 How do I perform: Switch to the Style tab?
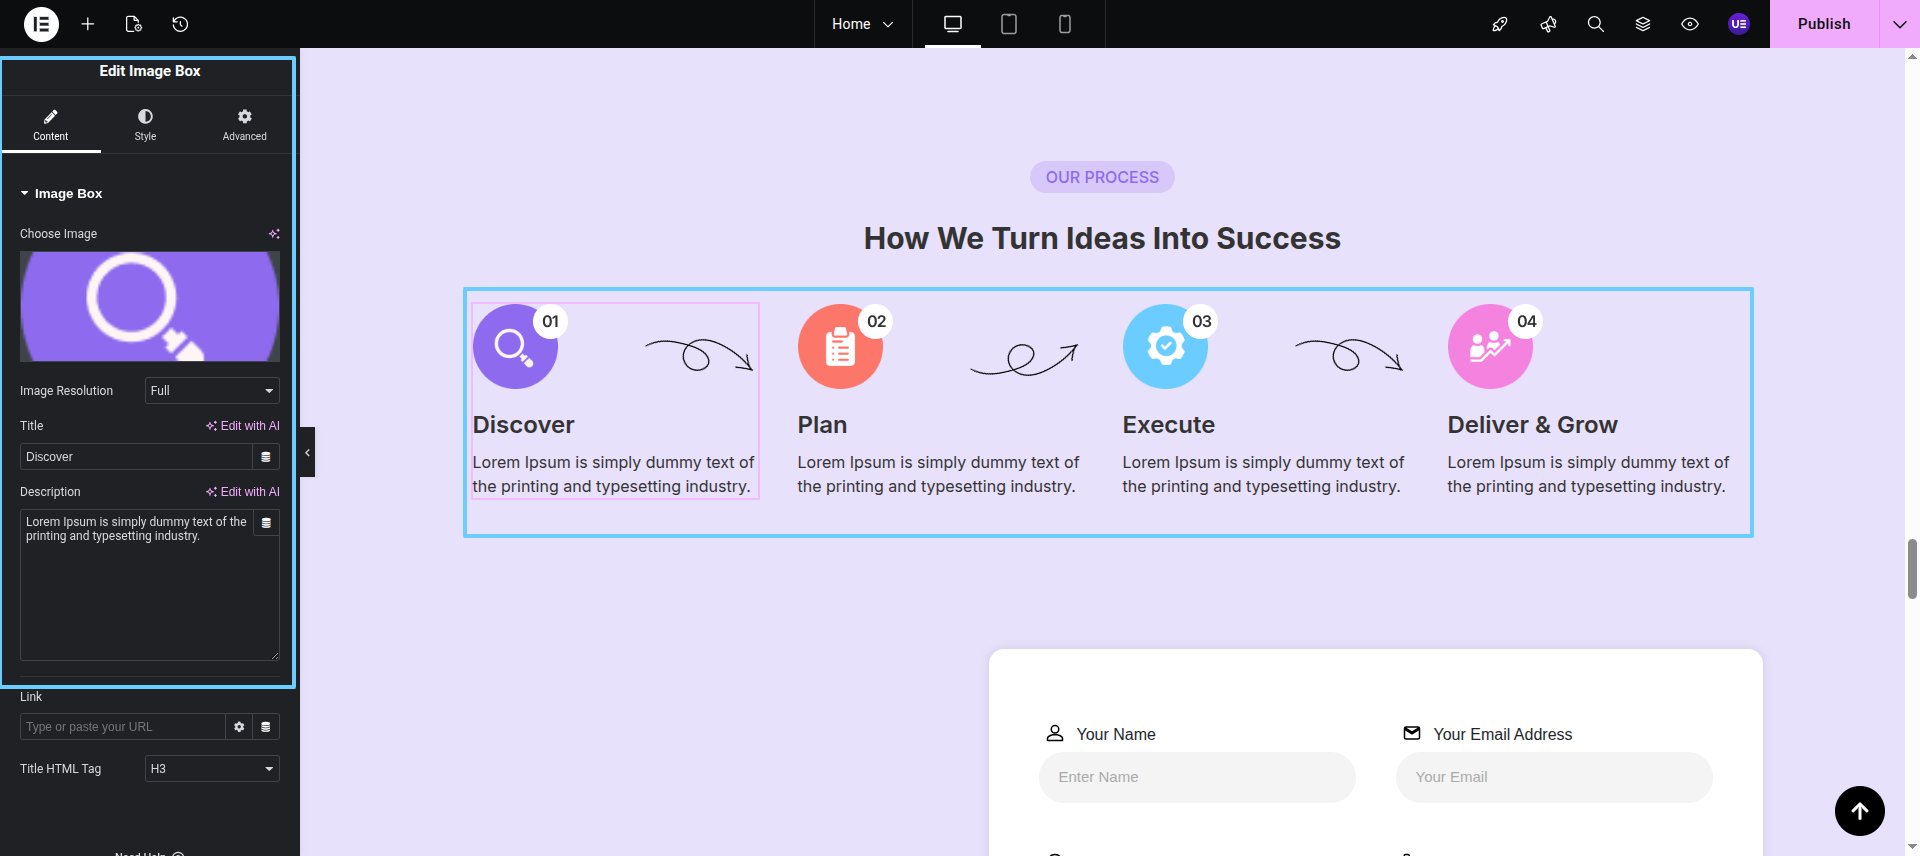coord(145,125)
